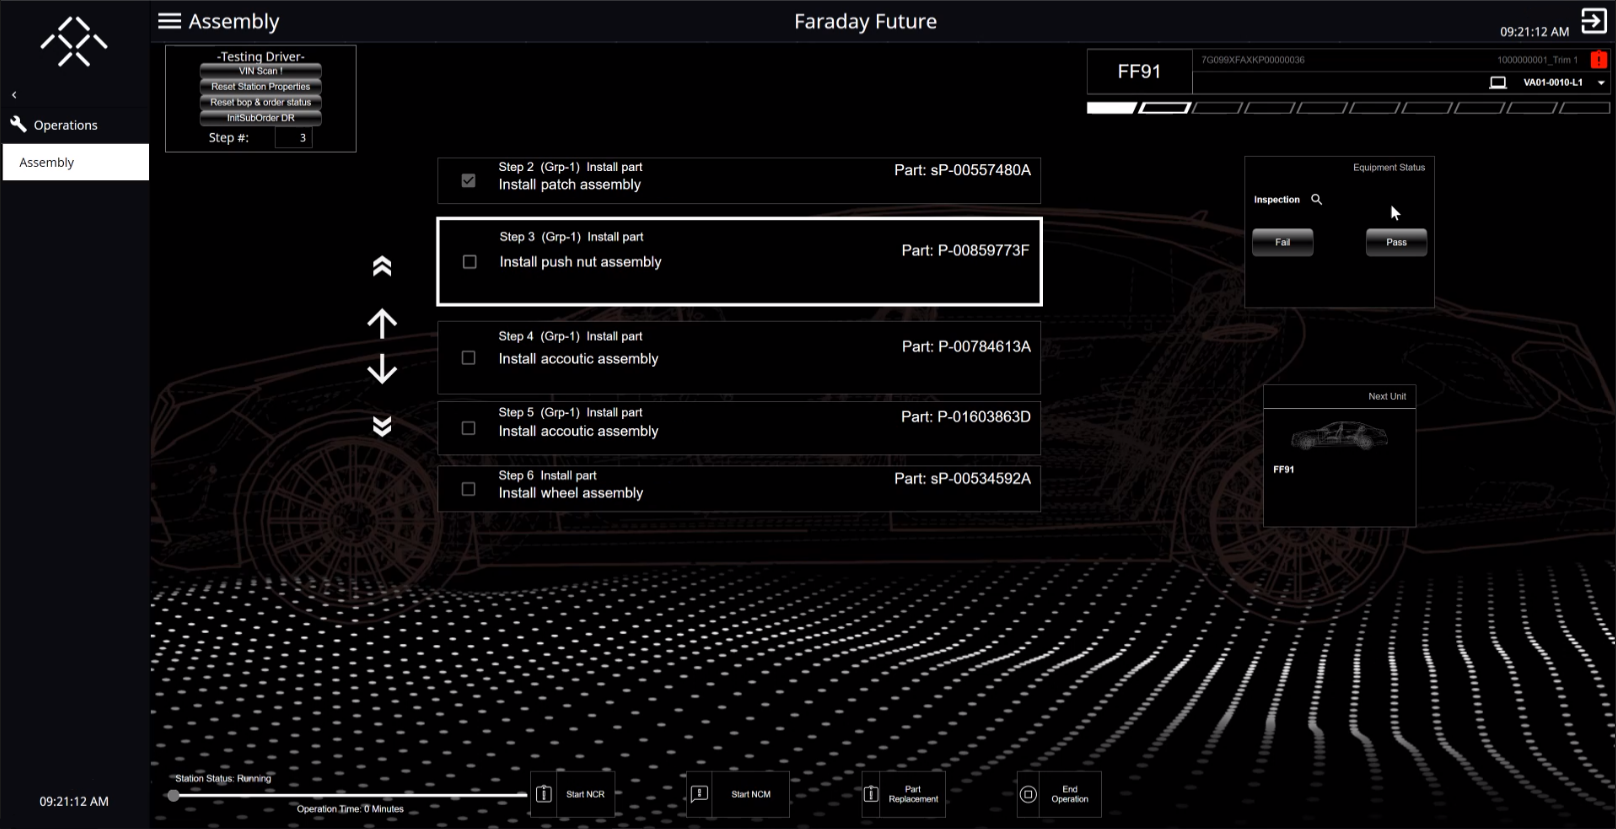Click the Next Unit FF91 car thumbnail
Viewport: 1616px width, 829px height.
coord(1339,435)
